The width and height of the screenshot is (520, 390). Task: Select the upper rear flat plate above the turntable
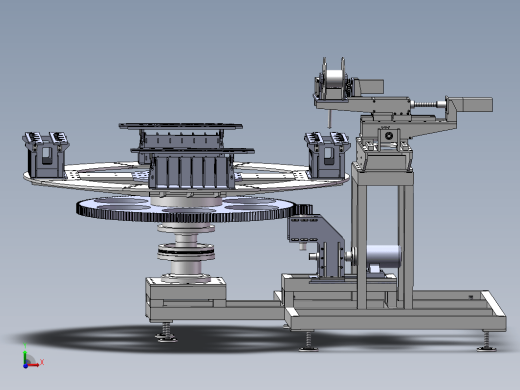tap(181, 126)
